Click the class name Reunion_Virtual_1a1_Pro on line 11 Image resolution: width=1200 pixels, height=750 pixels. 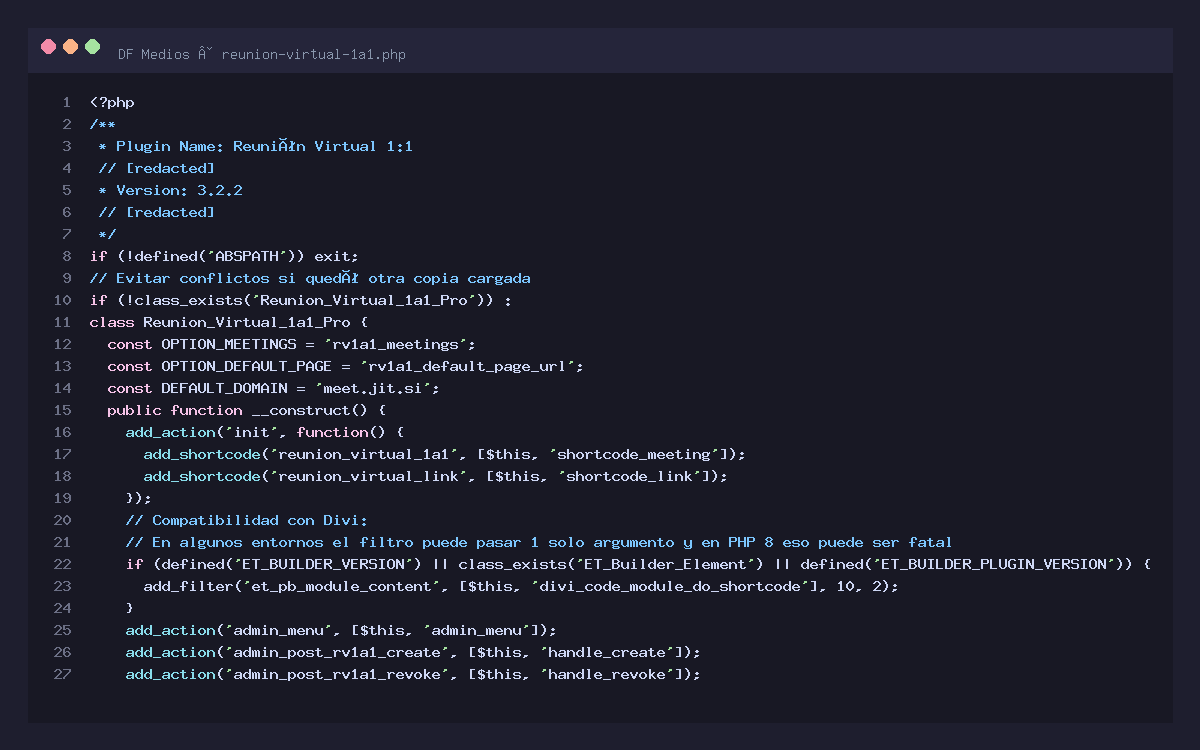246,322
